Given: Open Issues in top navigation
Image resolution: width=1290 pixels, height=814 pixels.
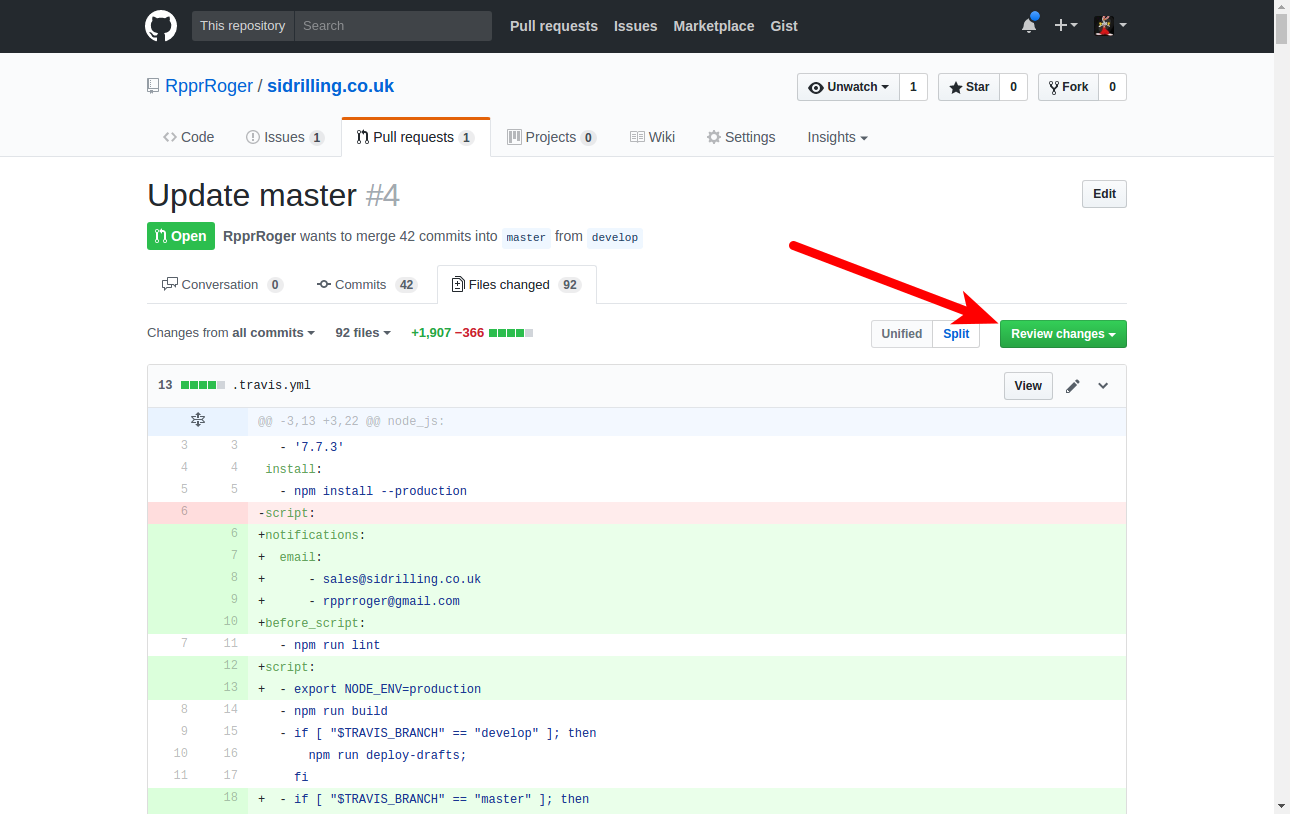Looking at the screenshot, I should pos(636,26).
